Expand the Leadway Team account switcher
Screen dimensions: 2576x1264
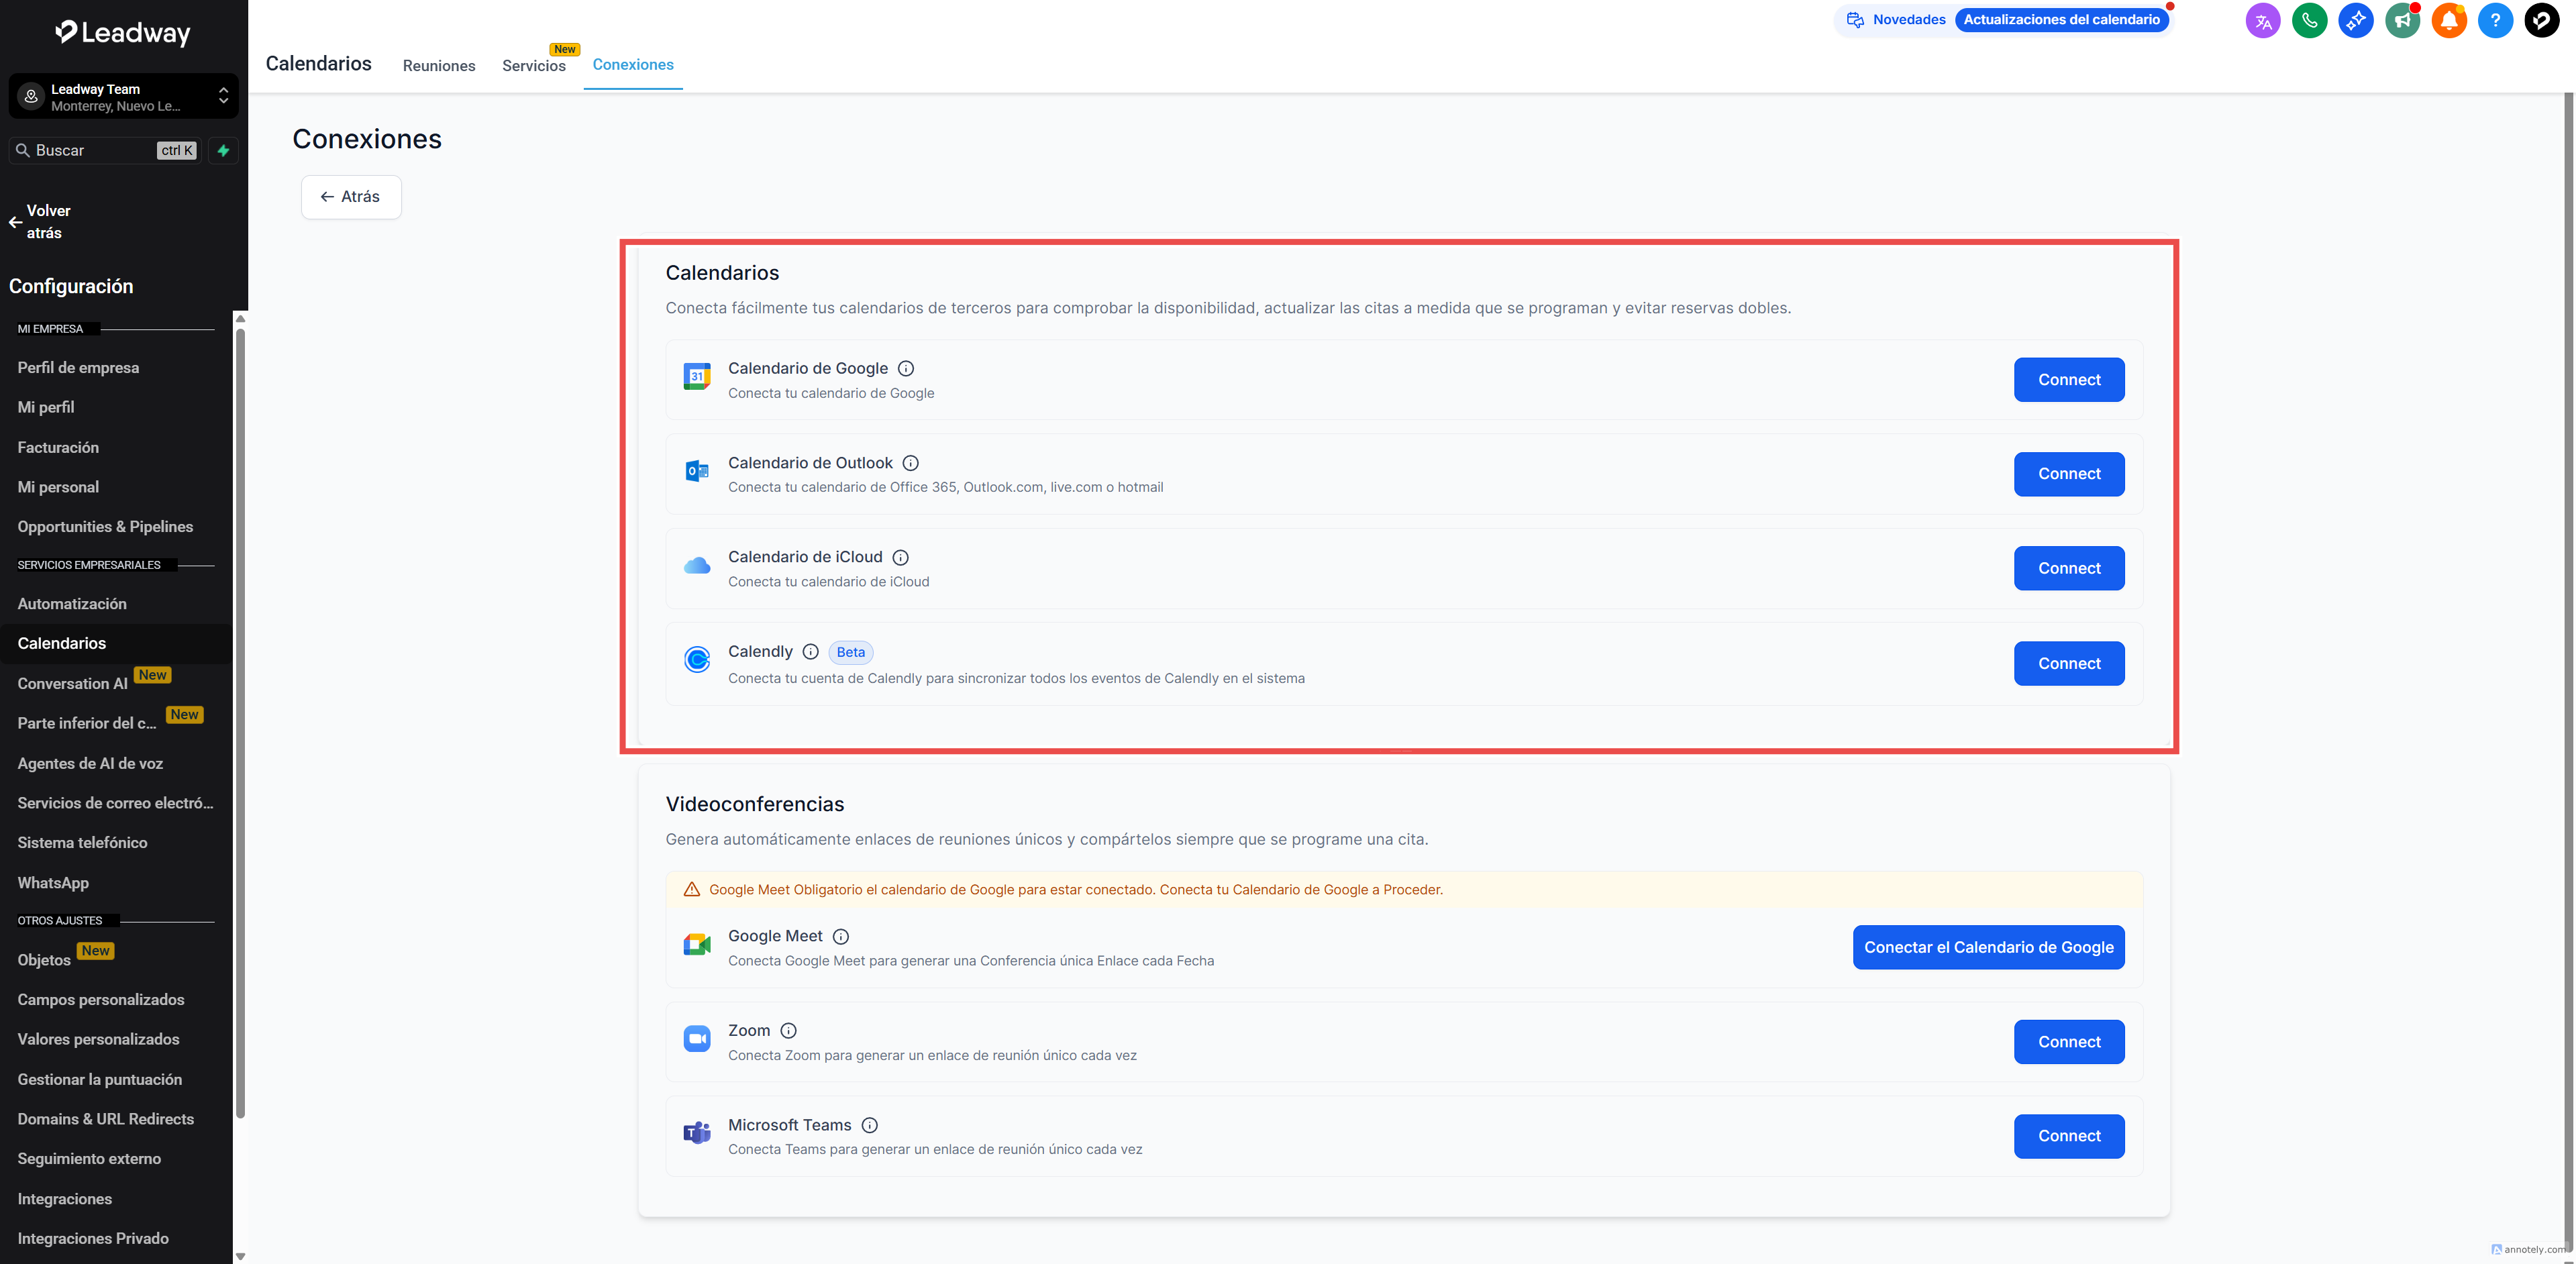[x=123, y=97]
